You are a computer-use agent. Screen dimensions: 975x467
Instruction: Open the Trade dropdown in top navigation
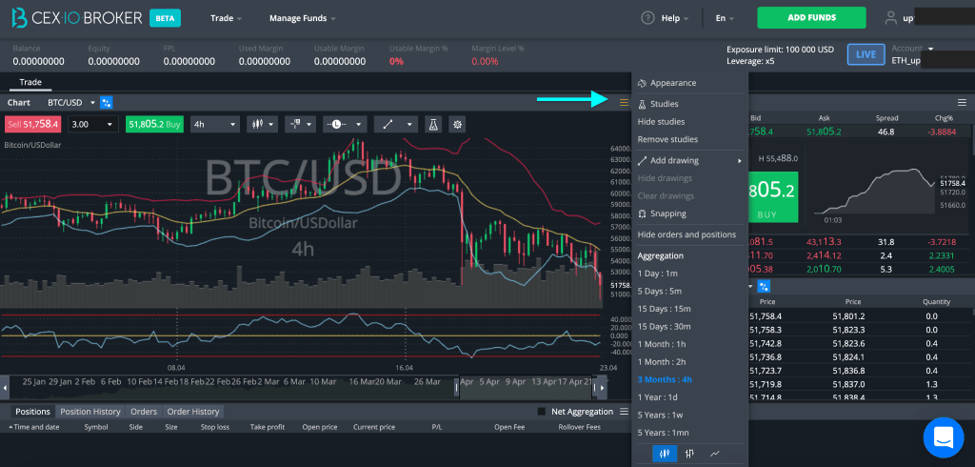coord(226,18)
